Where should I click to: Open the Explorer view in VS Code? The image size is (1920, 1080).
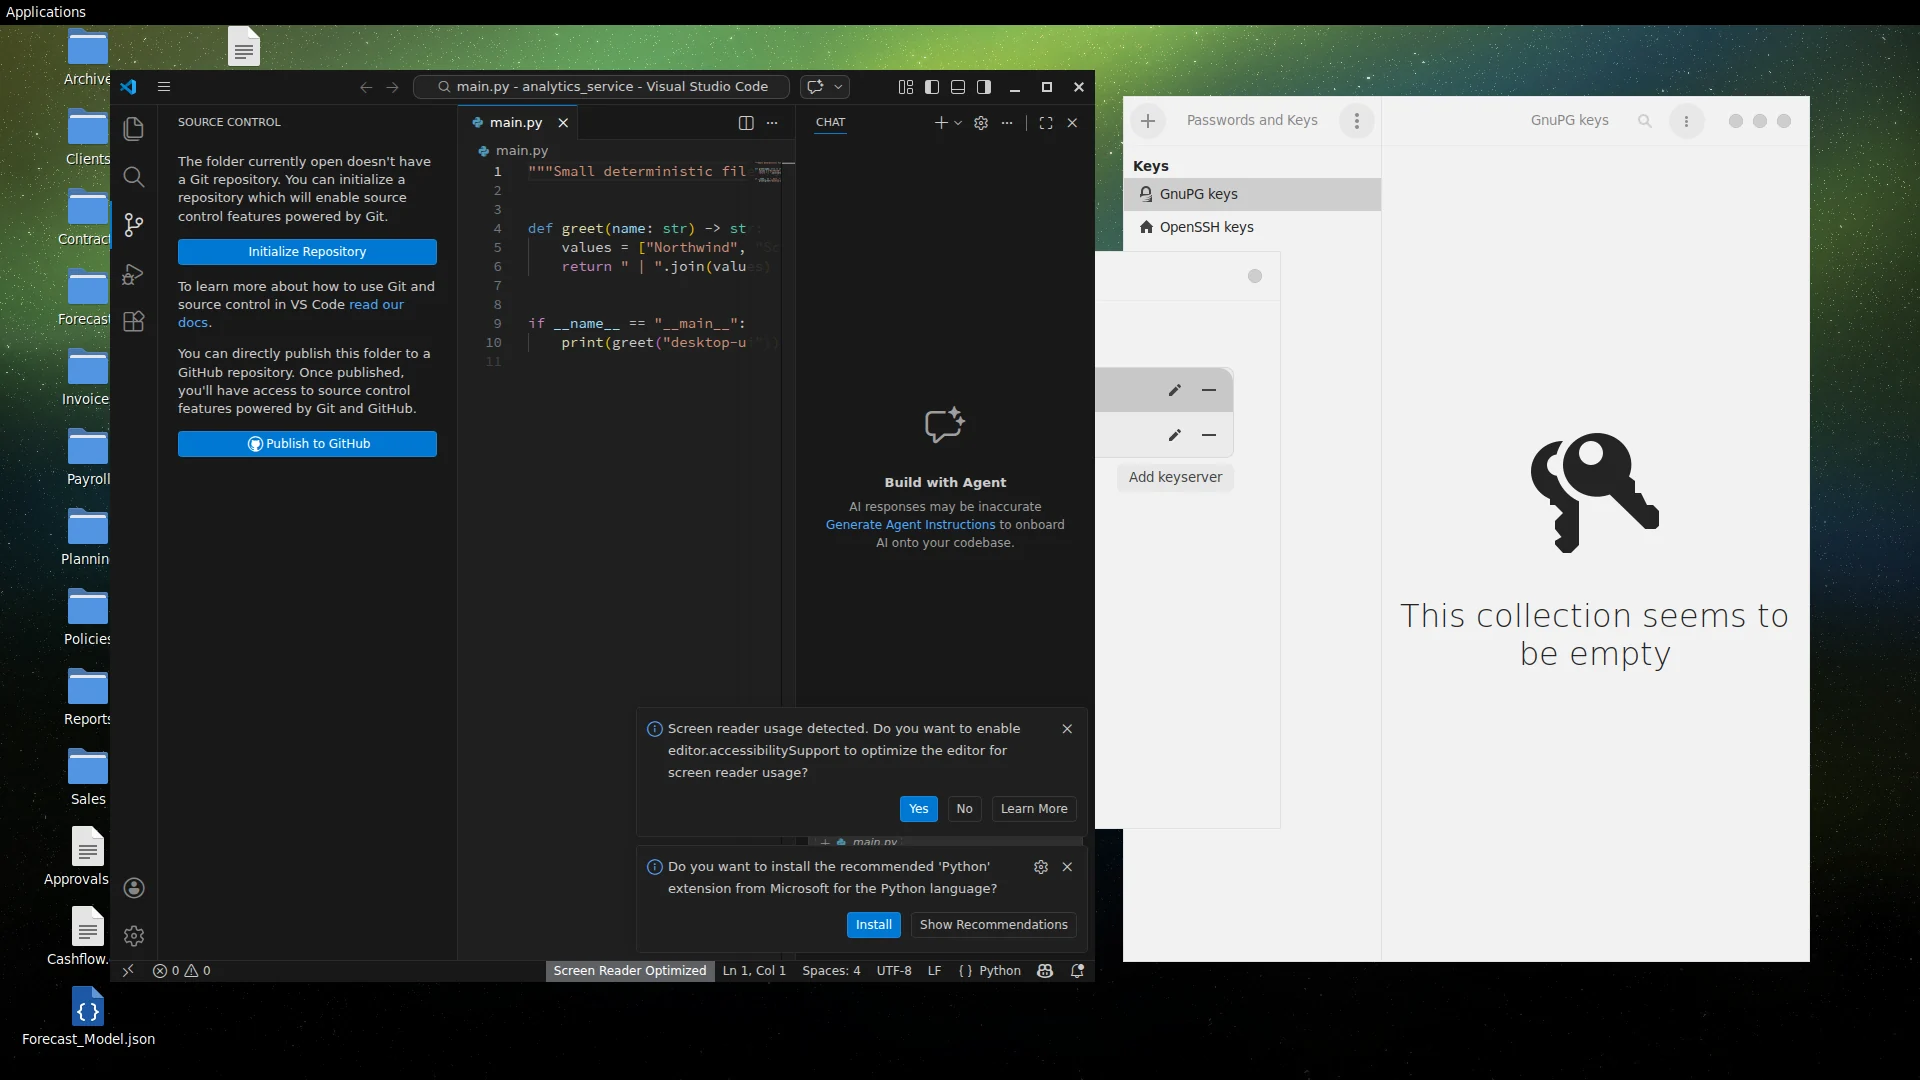click(133, 129)
